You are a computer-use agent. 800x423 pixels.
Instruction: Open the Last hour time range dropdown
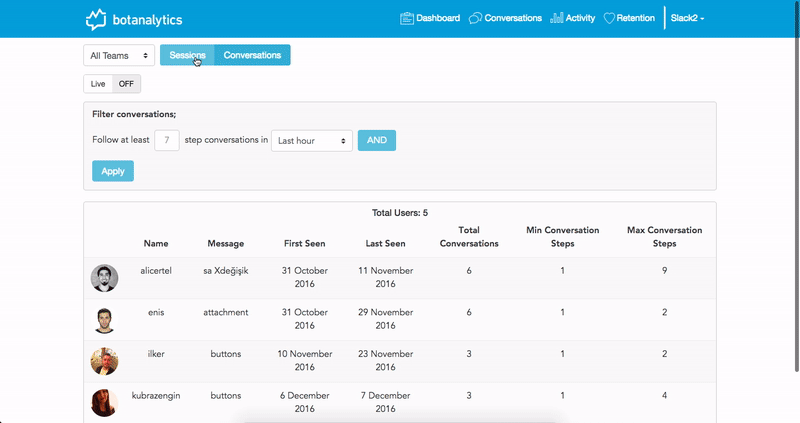click(x=312, y=141)
